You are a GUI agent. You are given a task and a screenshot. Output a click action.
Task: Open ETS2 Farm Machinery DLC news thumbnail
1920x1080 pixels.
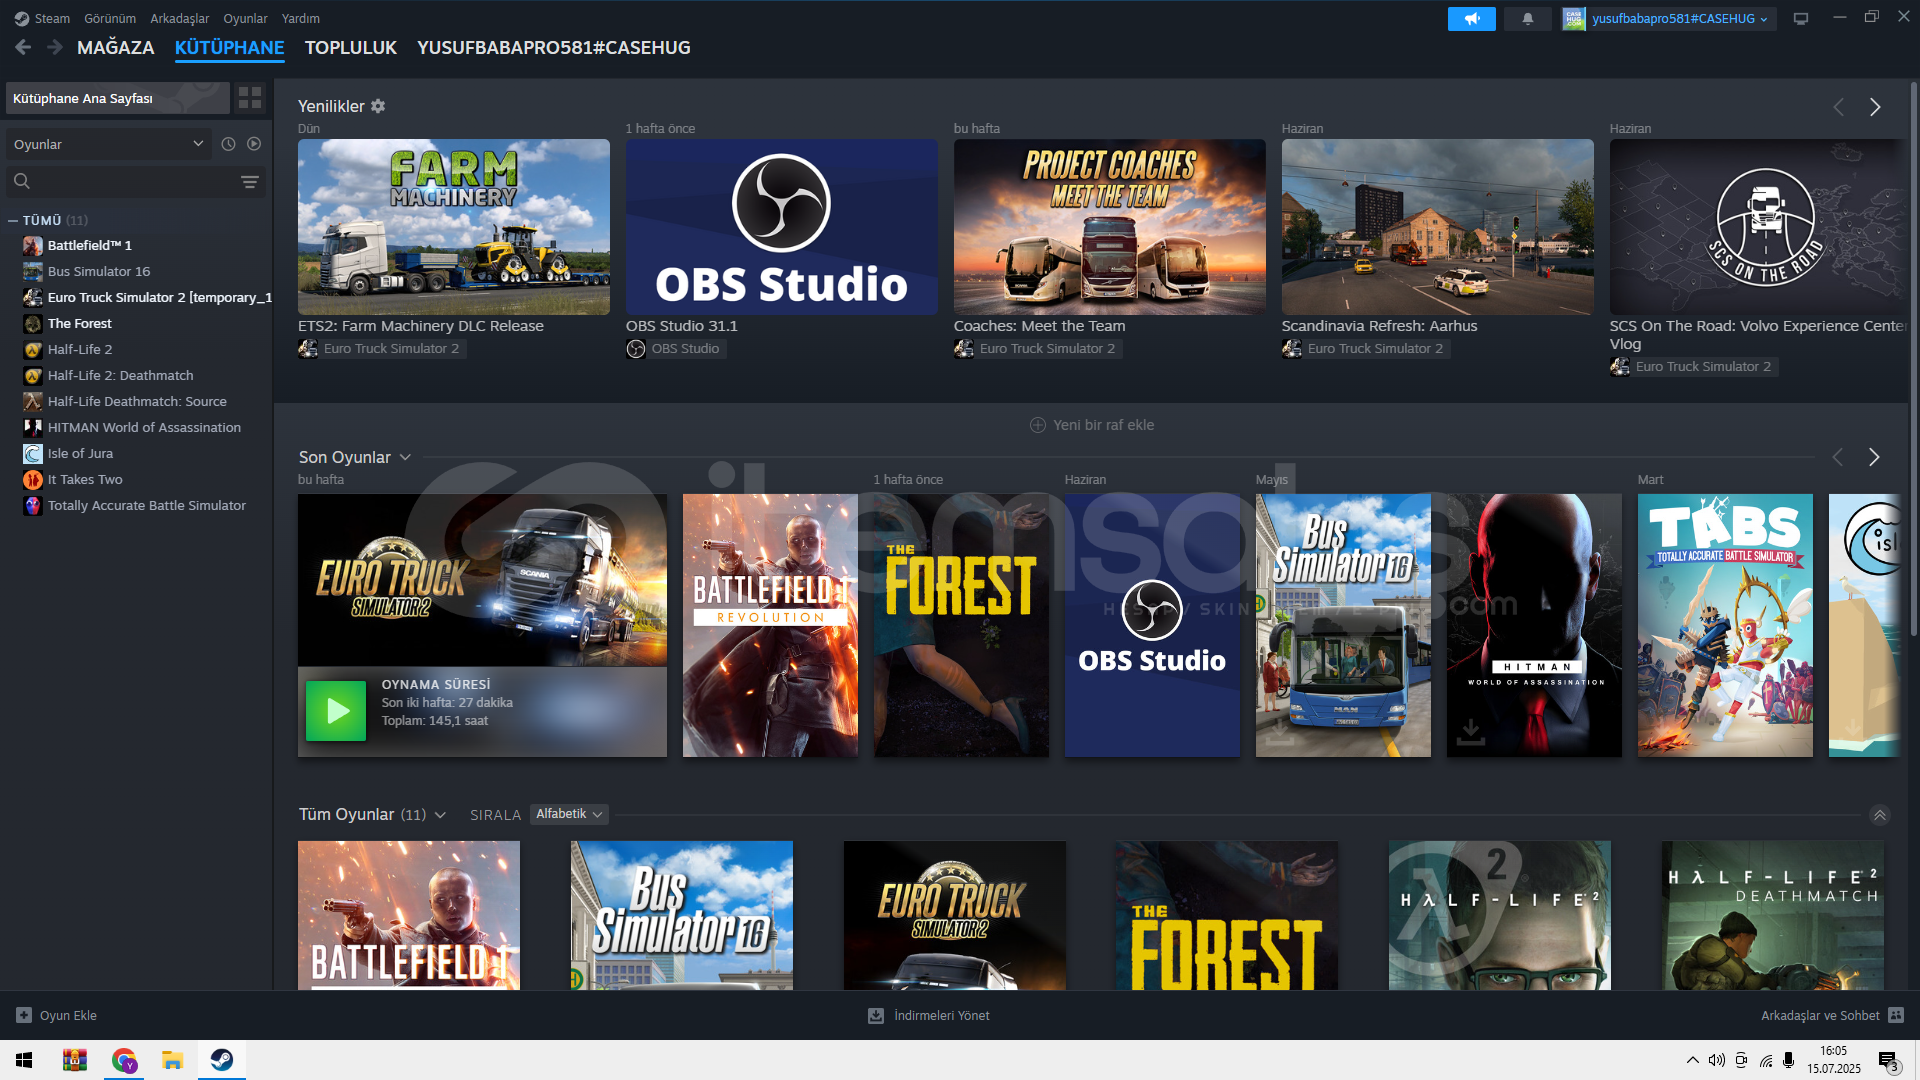click(454, 227)
